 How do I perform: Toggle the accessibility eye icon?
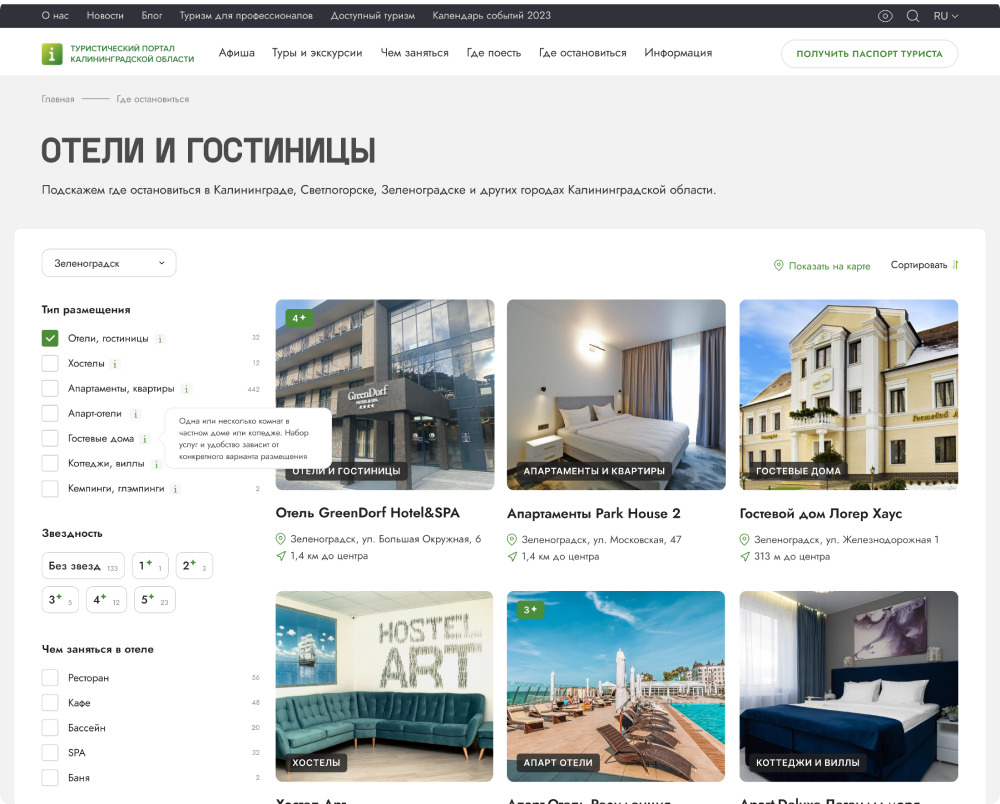point(885,16)
